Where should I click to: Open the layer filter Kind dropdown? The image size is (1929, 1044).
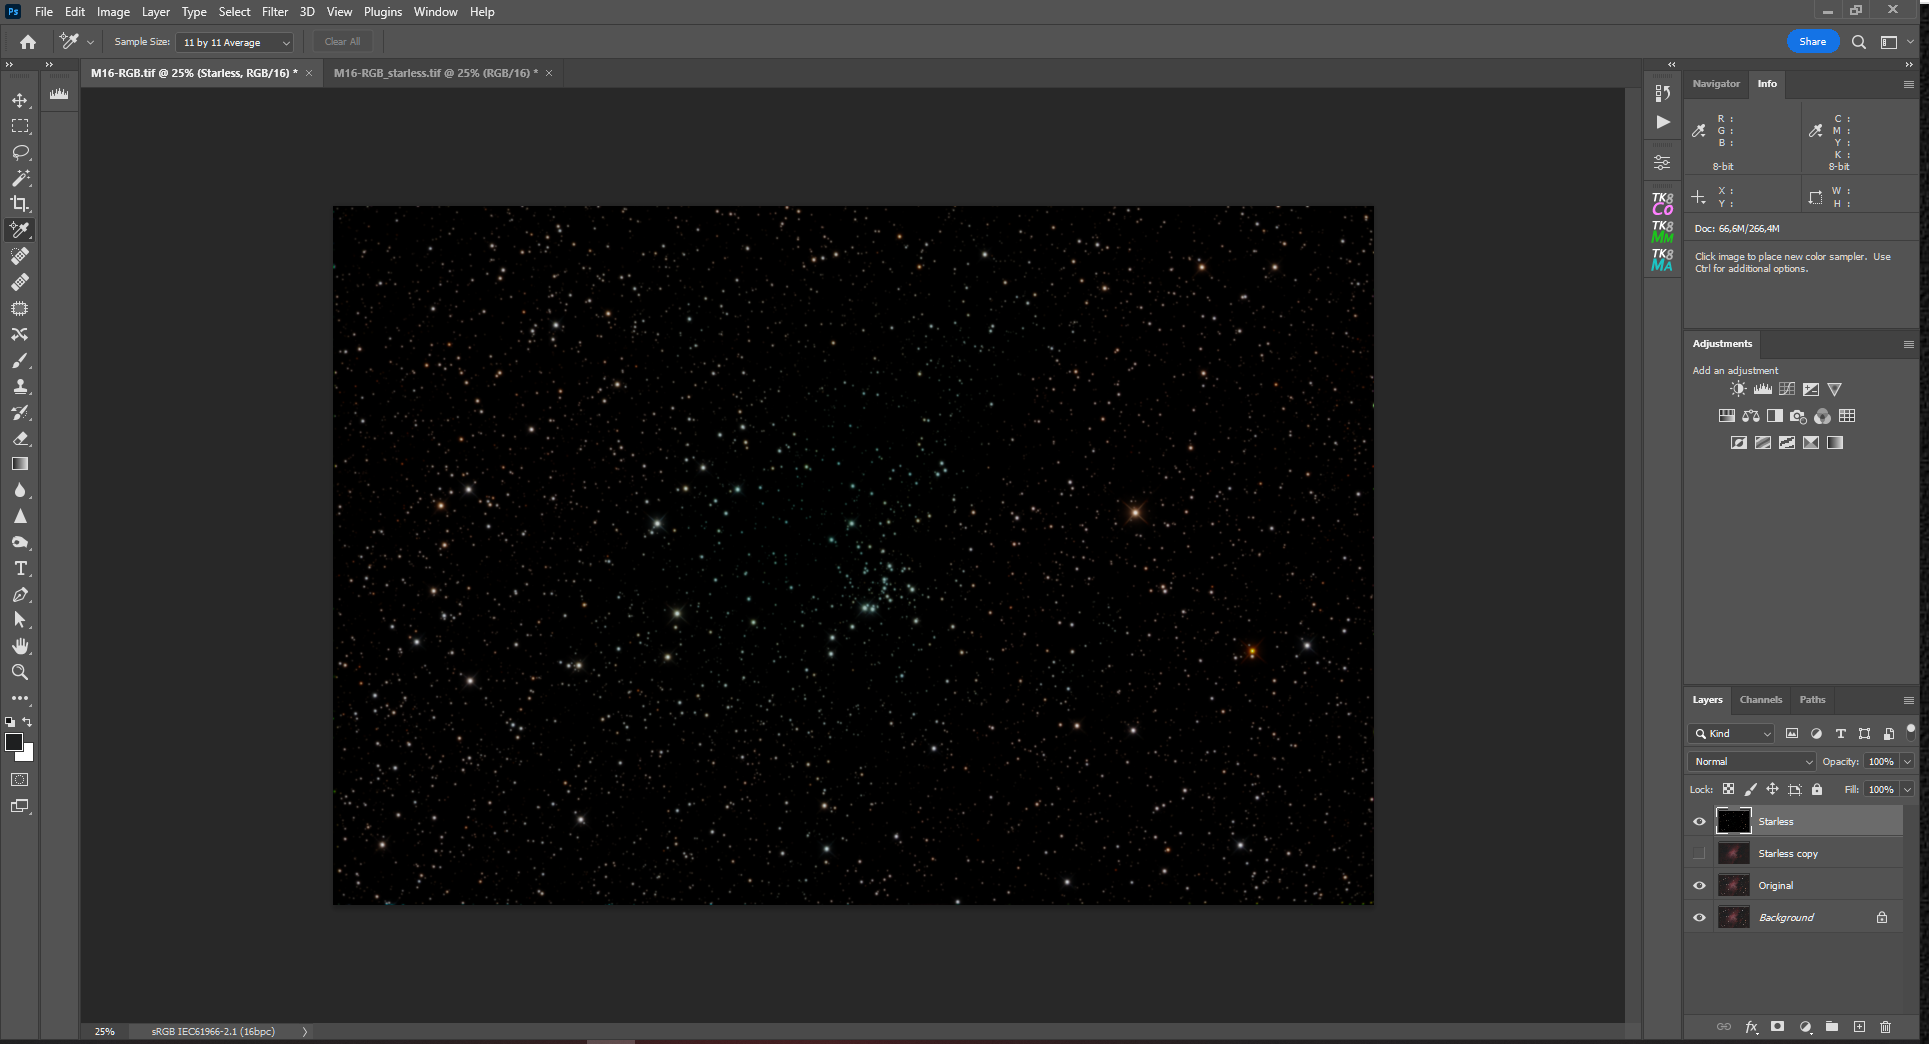[1731, 734]
